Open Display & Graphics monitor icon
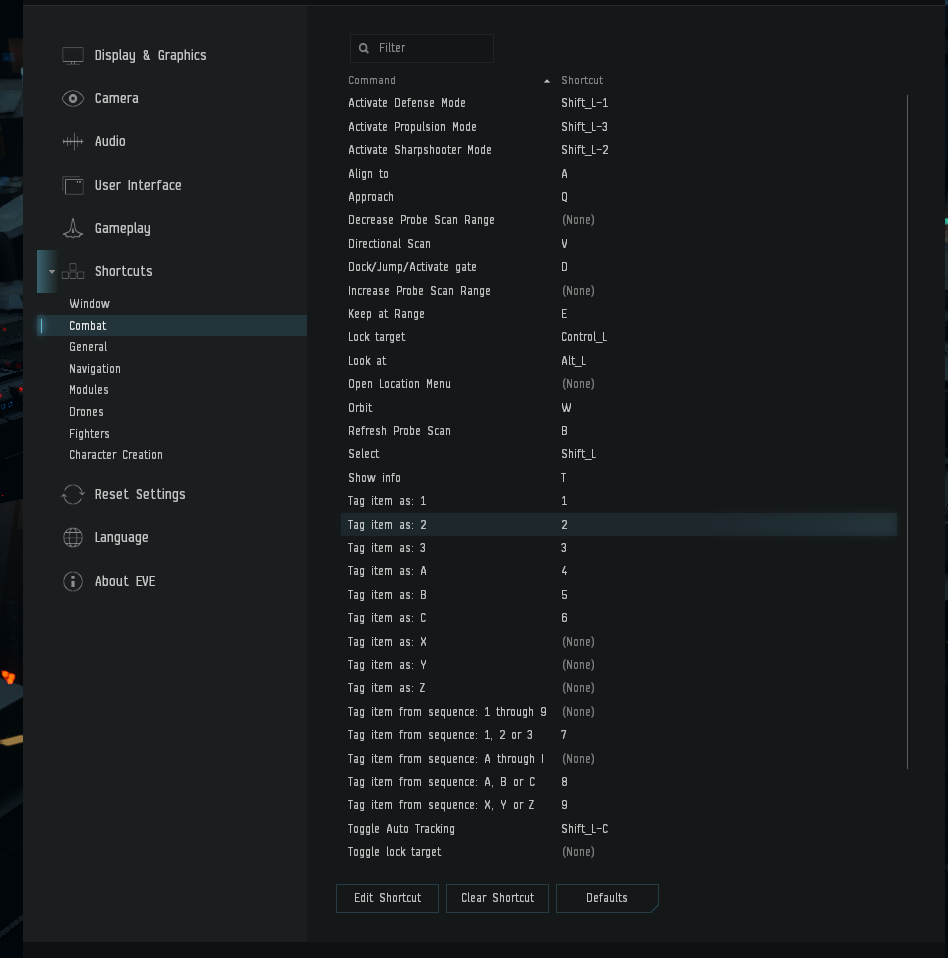The height and width of the screenshot is (958, 948). (73, 56)
